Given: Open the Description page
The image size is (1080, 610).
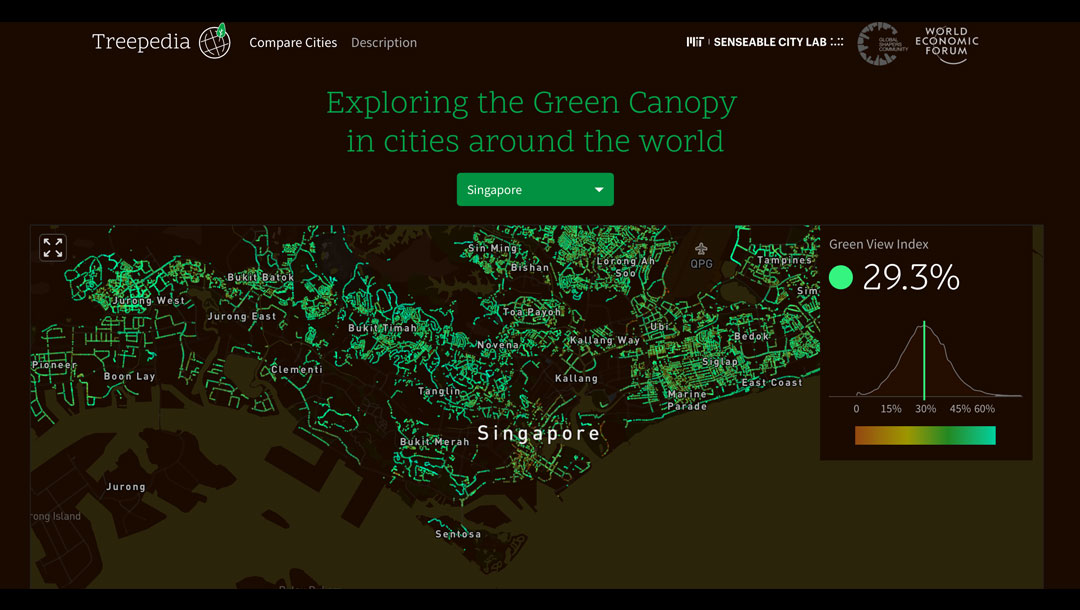Looking at the screenshot, I should 384,43.
